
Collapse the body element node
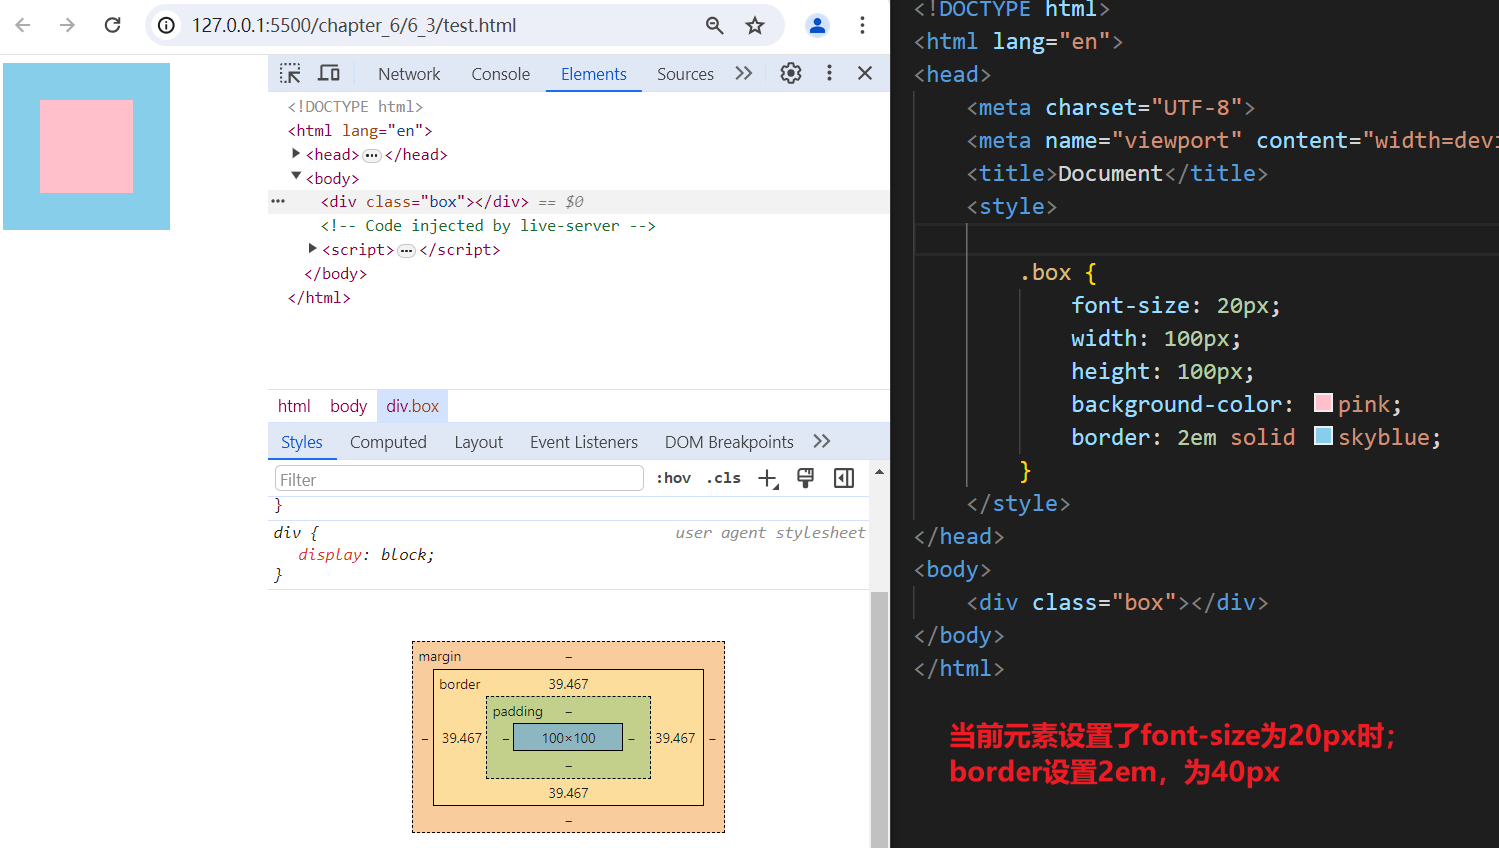point(296,176)
